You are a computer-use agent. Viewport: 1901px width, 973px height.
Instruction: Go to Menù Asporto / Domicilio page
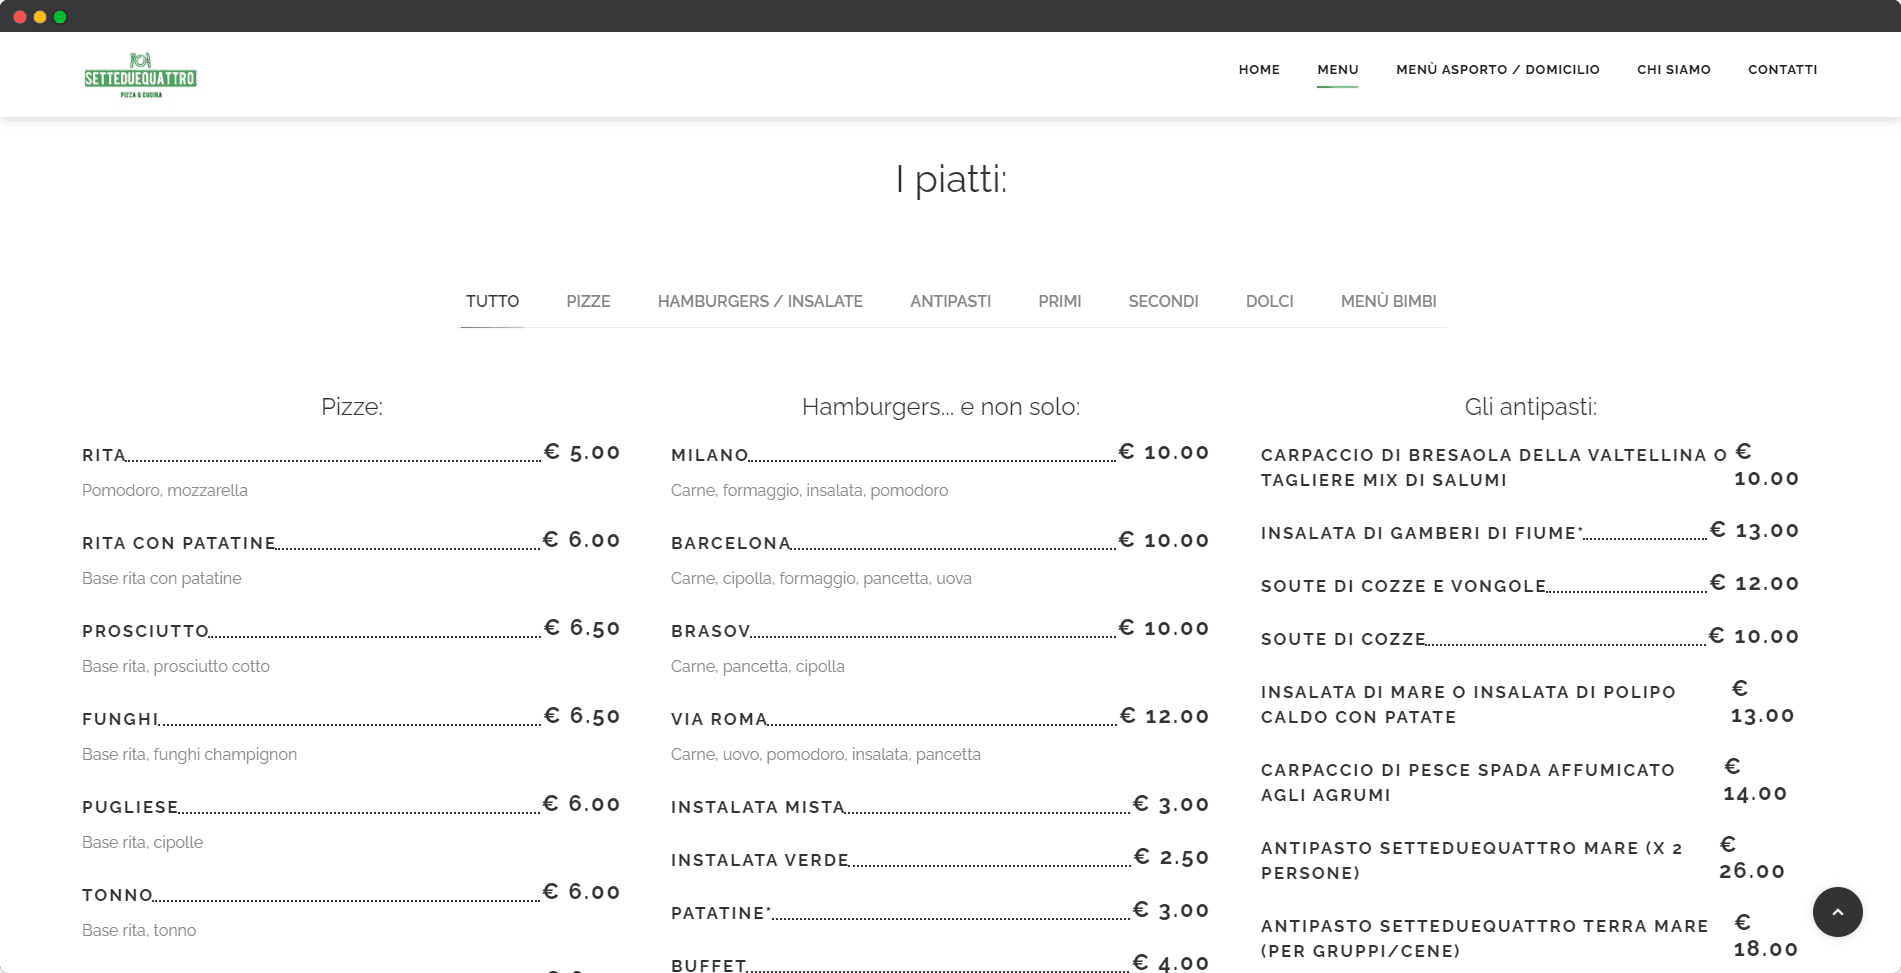(x=1497, y=70)
